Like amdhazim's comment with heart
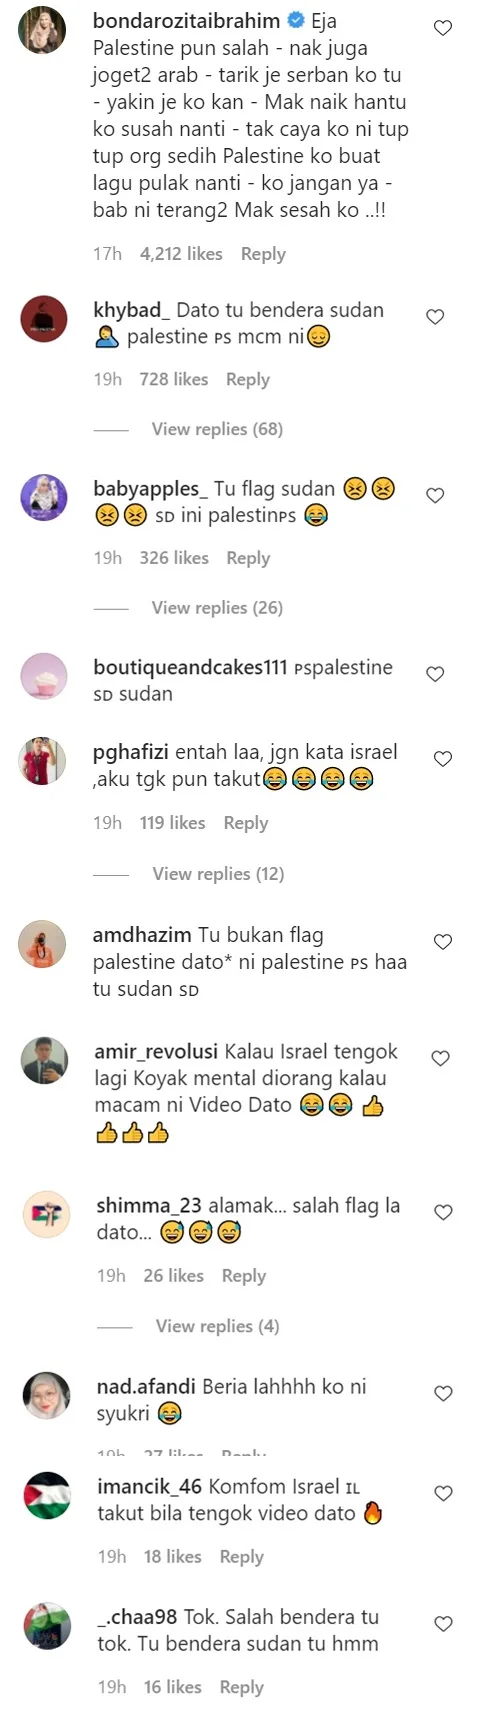 (442, 941)
